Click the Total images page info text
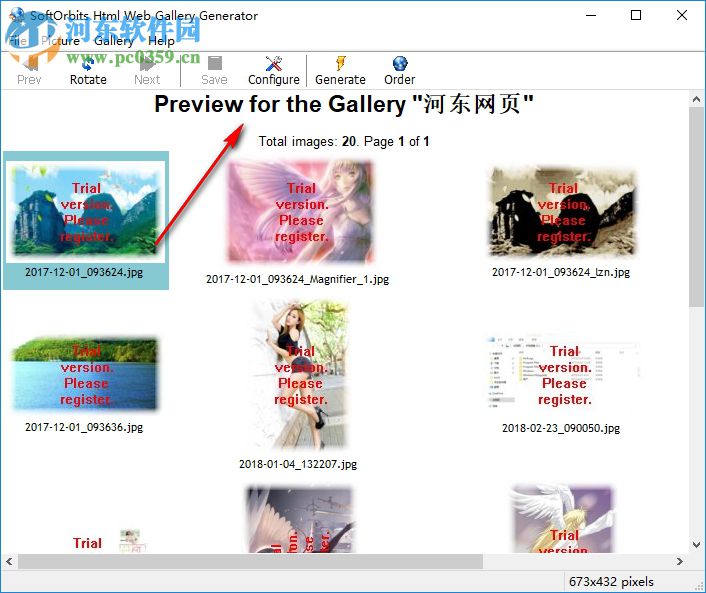 tap(344, 141)
